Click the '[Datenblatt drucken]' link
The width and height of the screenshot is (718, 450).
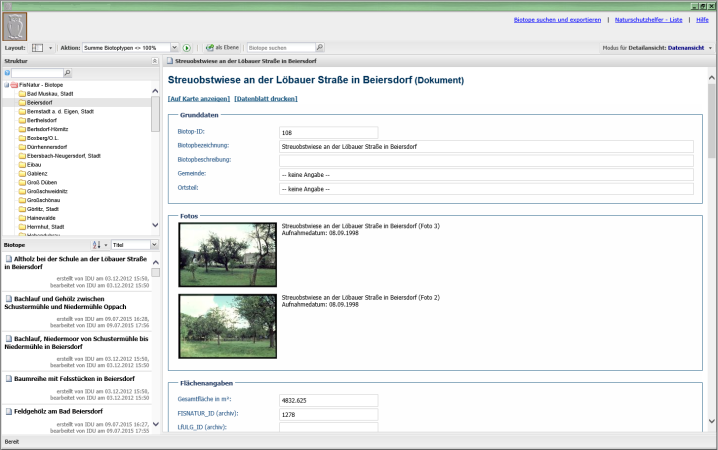click(266, 99)
